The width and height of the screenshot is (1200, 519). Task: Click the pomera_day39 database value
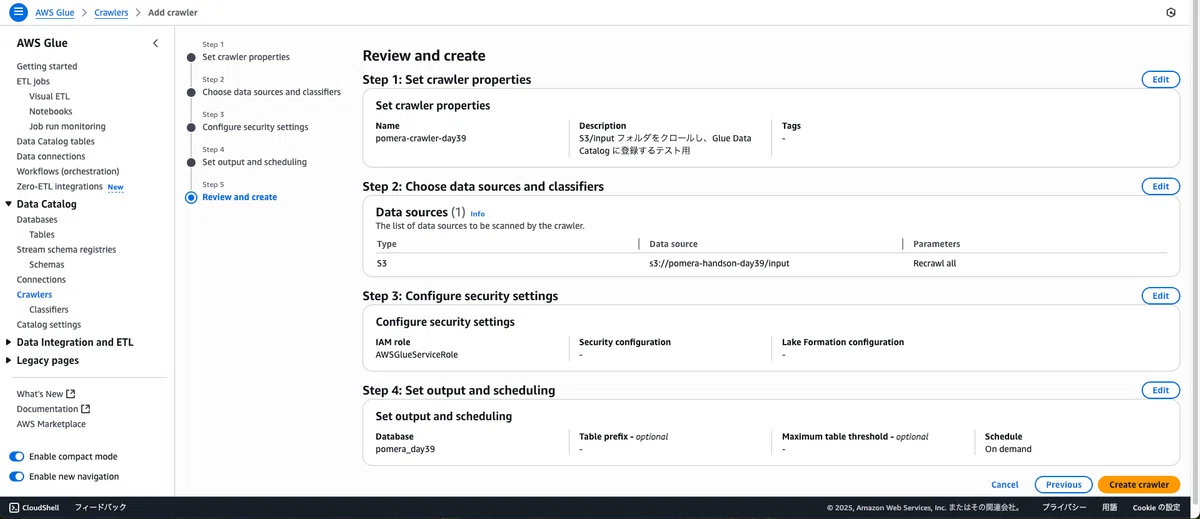pyautogui.click(x=405, y=449)
